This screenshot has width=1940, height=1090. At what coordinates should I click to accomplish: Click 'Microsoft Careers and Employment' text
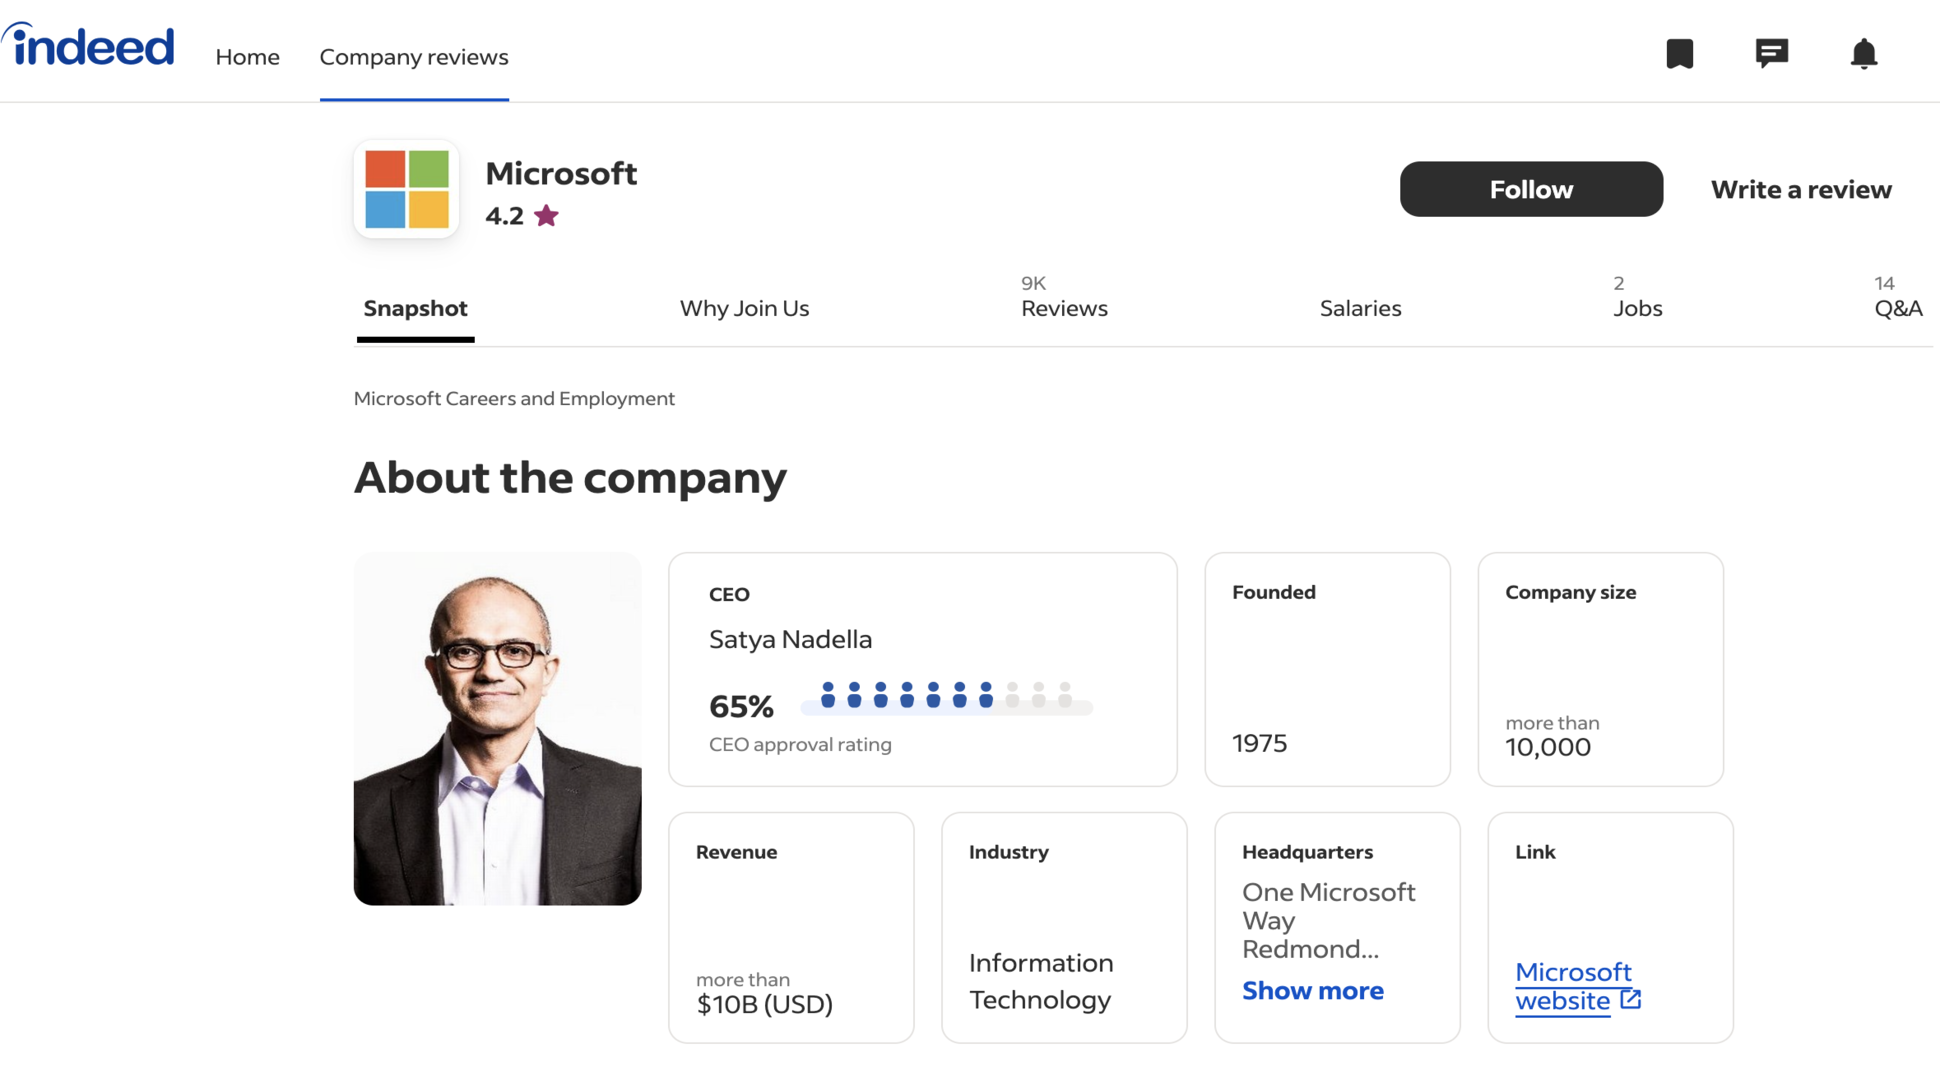tap(514, 398)
